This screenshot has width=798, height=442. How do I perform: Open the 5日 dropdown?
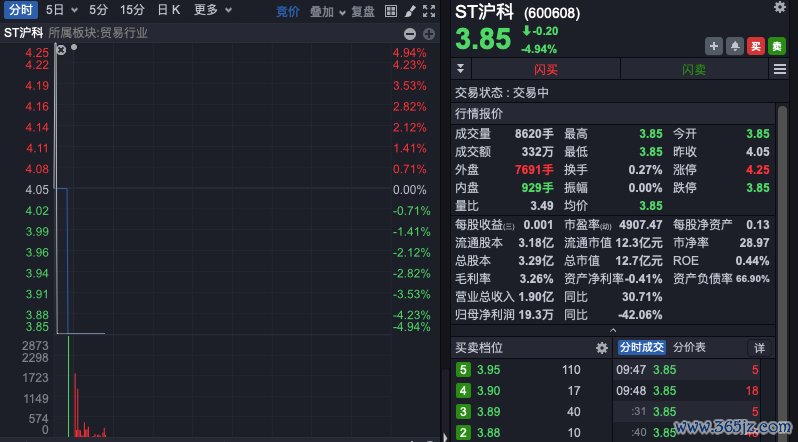click(x=62, y=10)
